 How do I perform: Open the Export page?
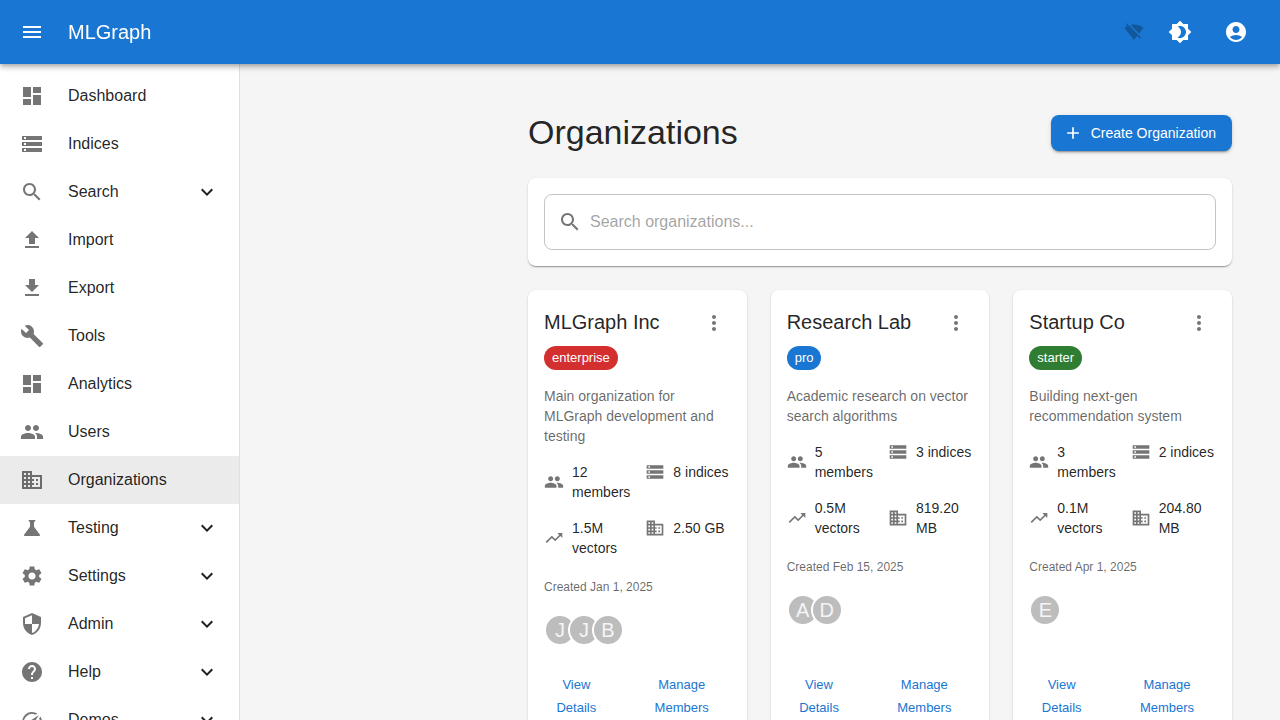pyautogui.click(x=90, y=287)
